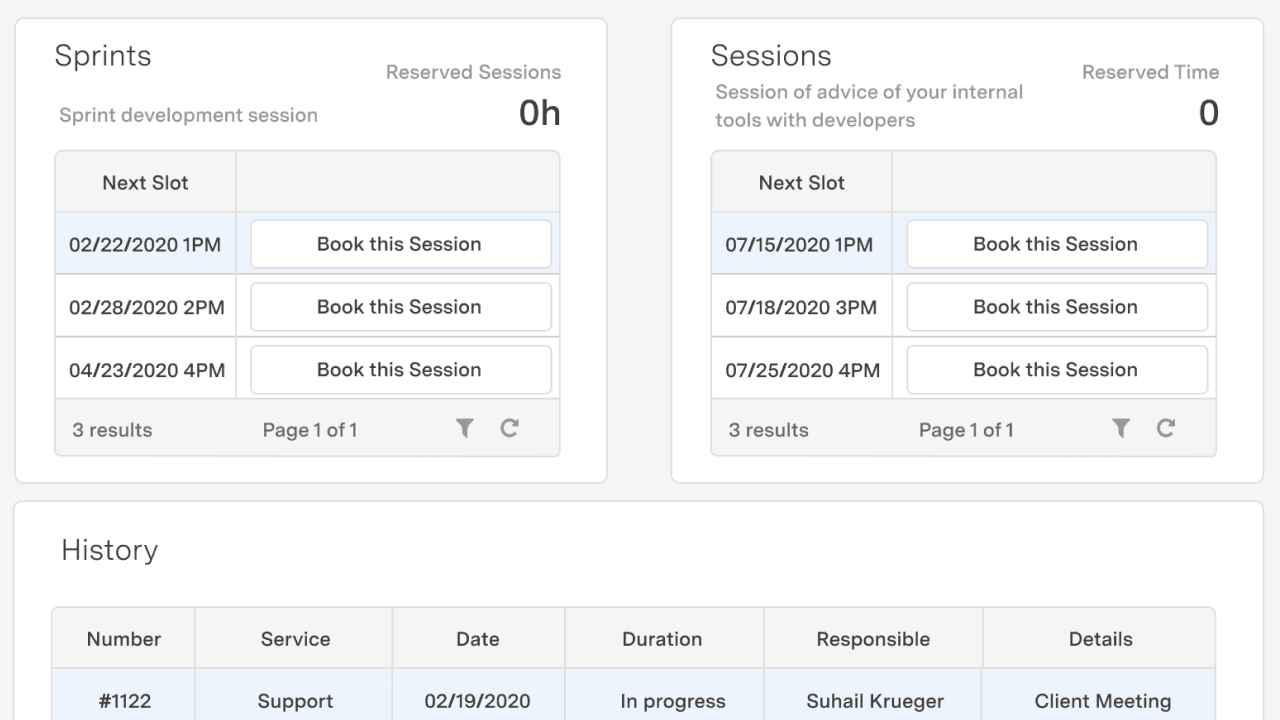This screenshot has width=1280, height=720.
Task: Book the 02/22/2020 1PM sprint session
Action: point(400,244)
